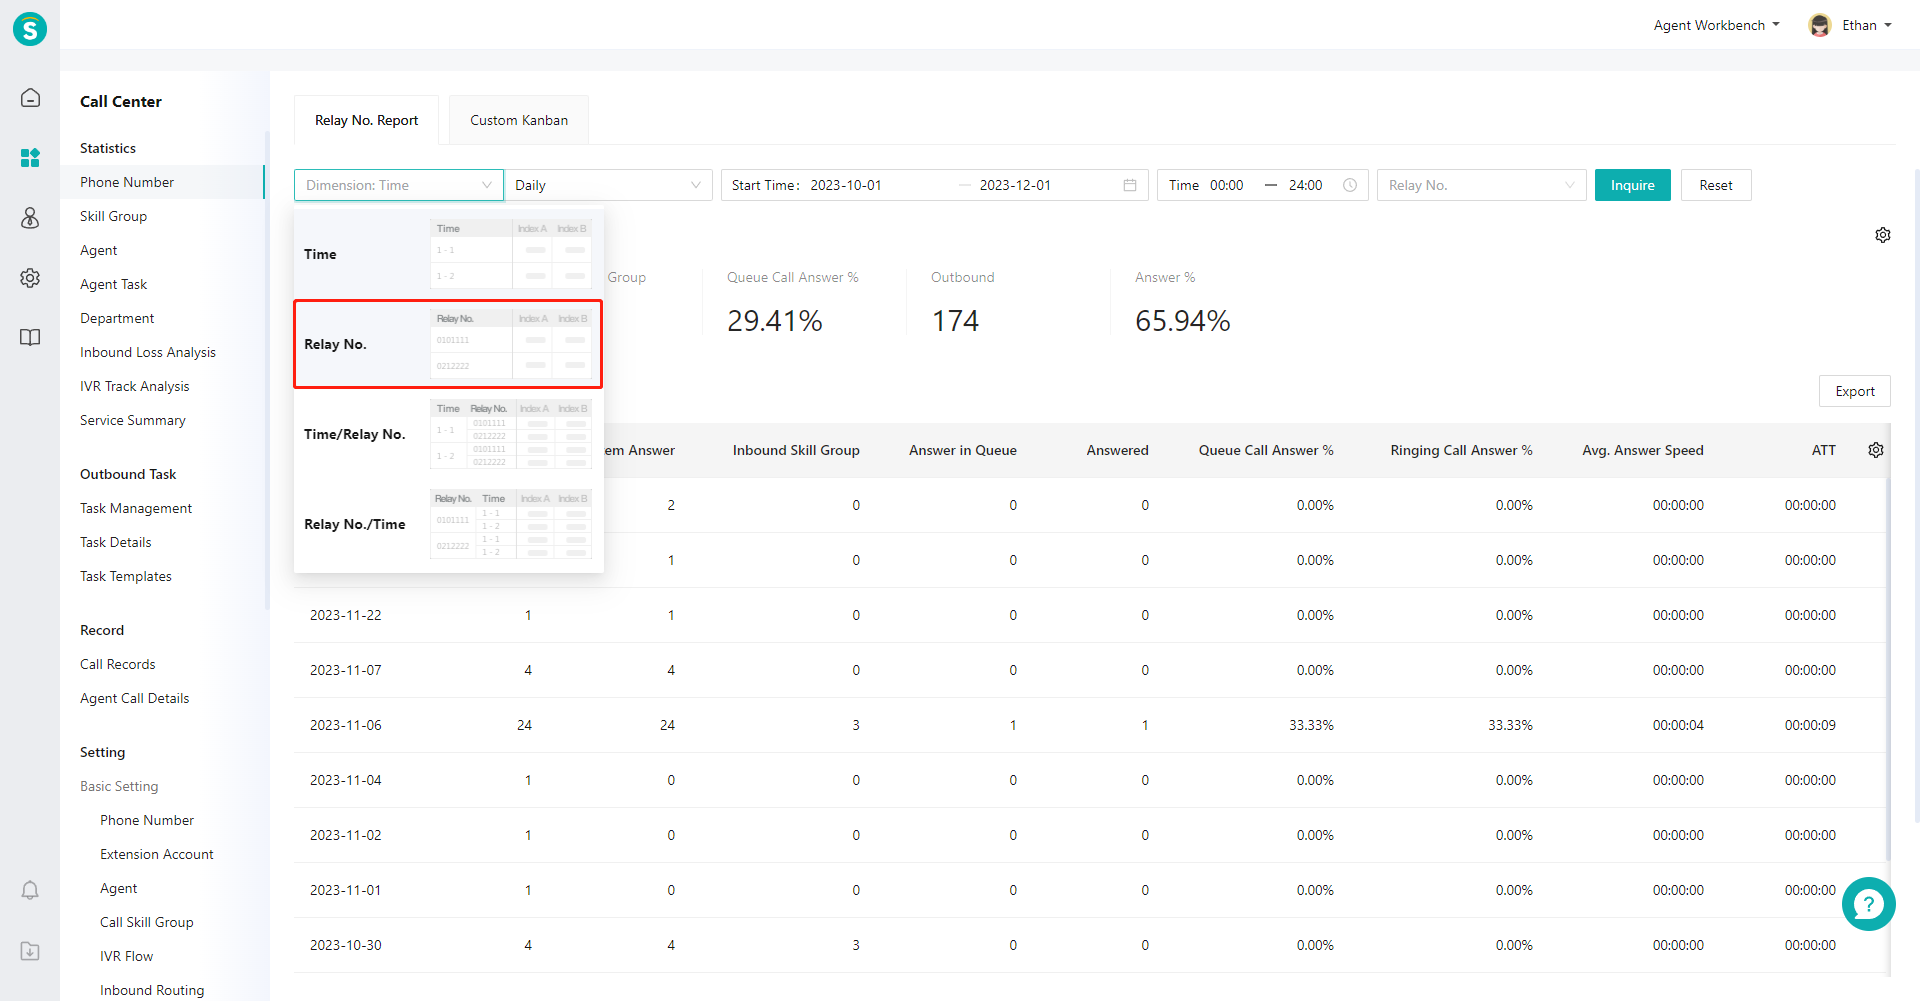Expand the Ethan user menu

point(1866,25)
